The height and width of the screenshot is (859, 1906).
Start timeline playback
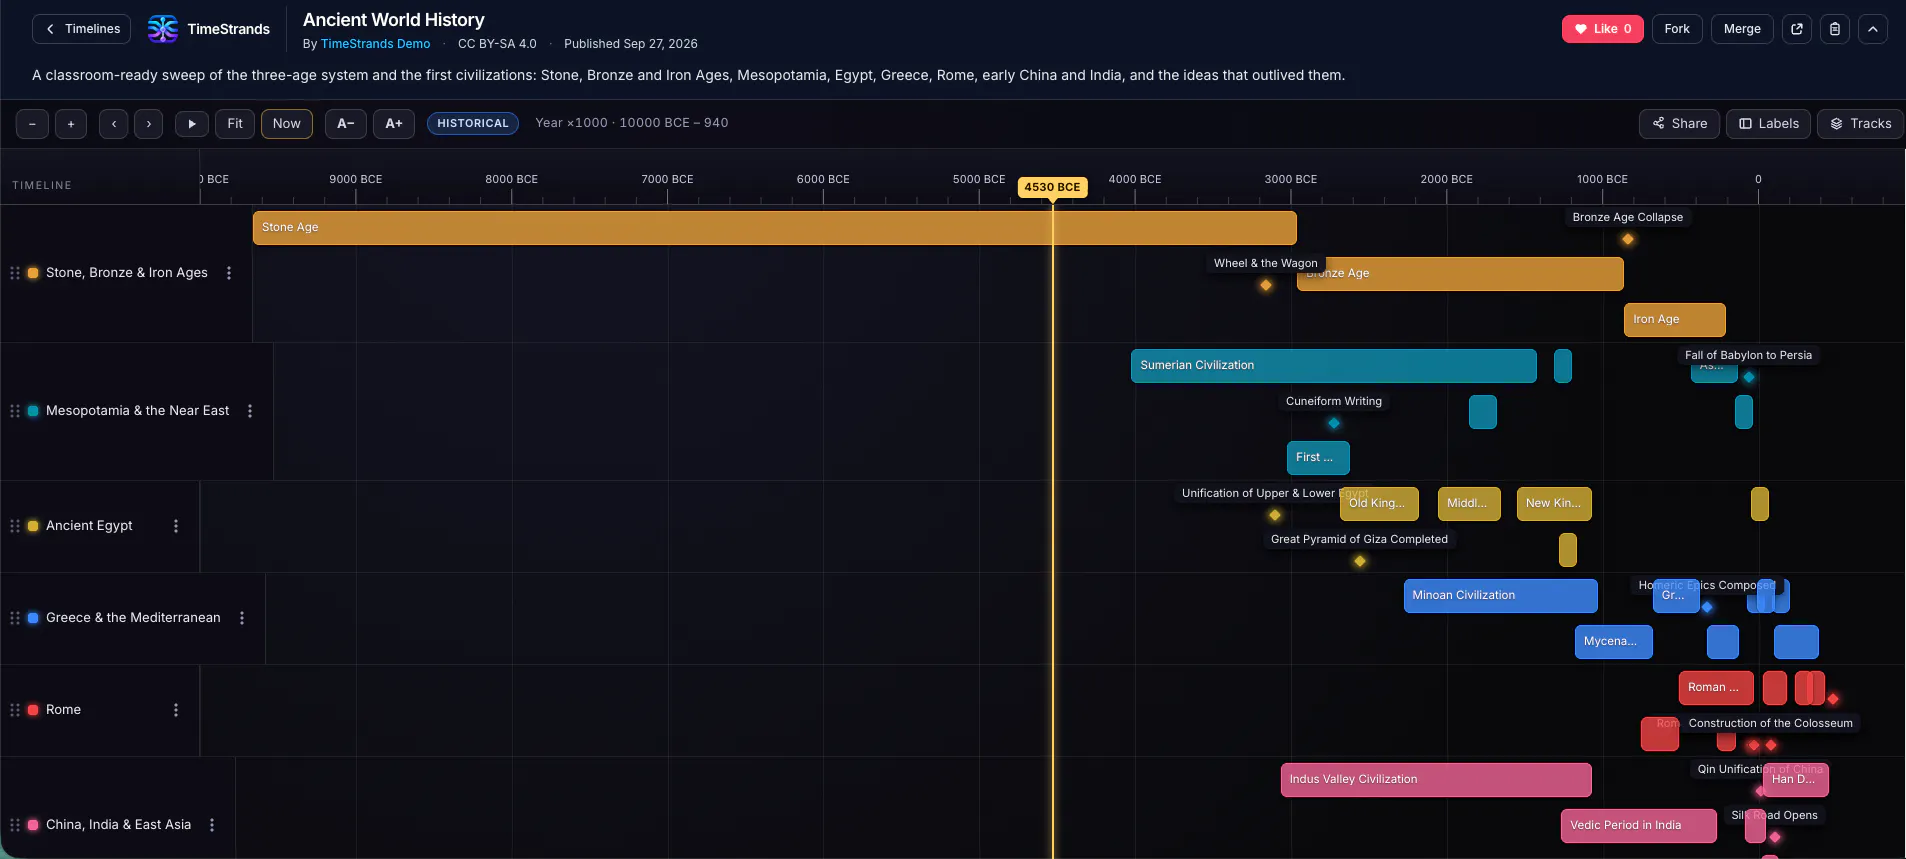click(x=192, y=124)
